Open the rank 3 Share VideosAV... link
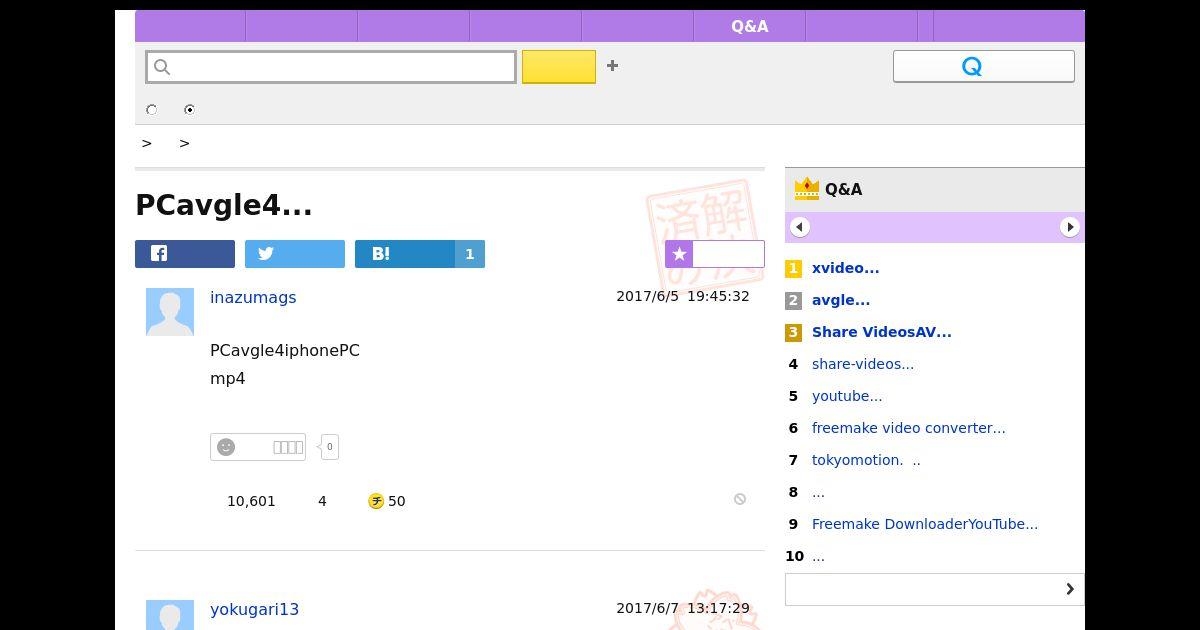Viewport: 1200px width, 630px height. 882,332
